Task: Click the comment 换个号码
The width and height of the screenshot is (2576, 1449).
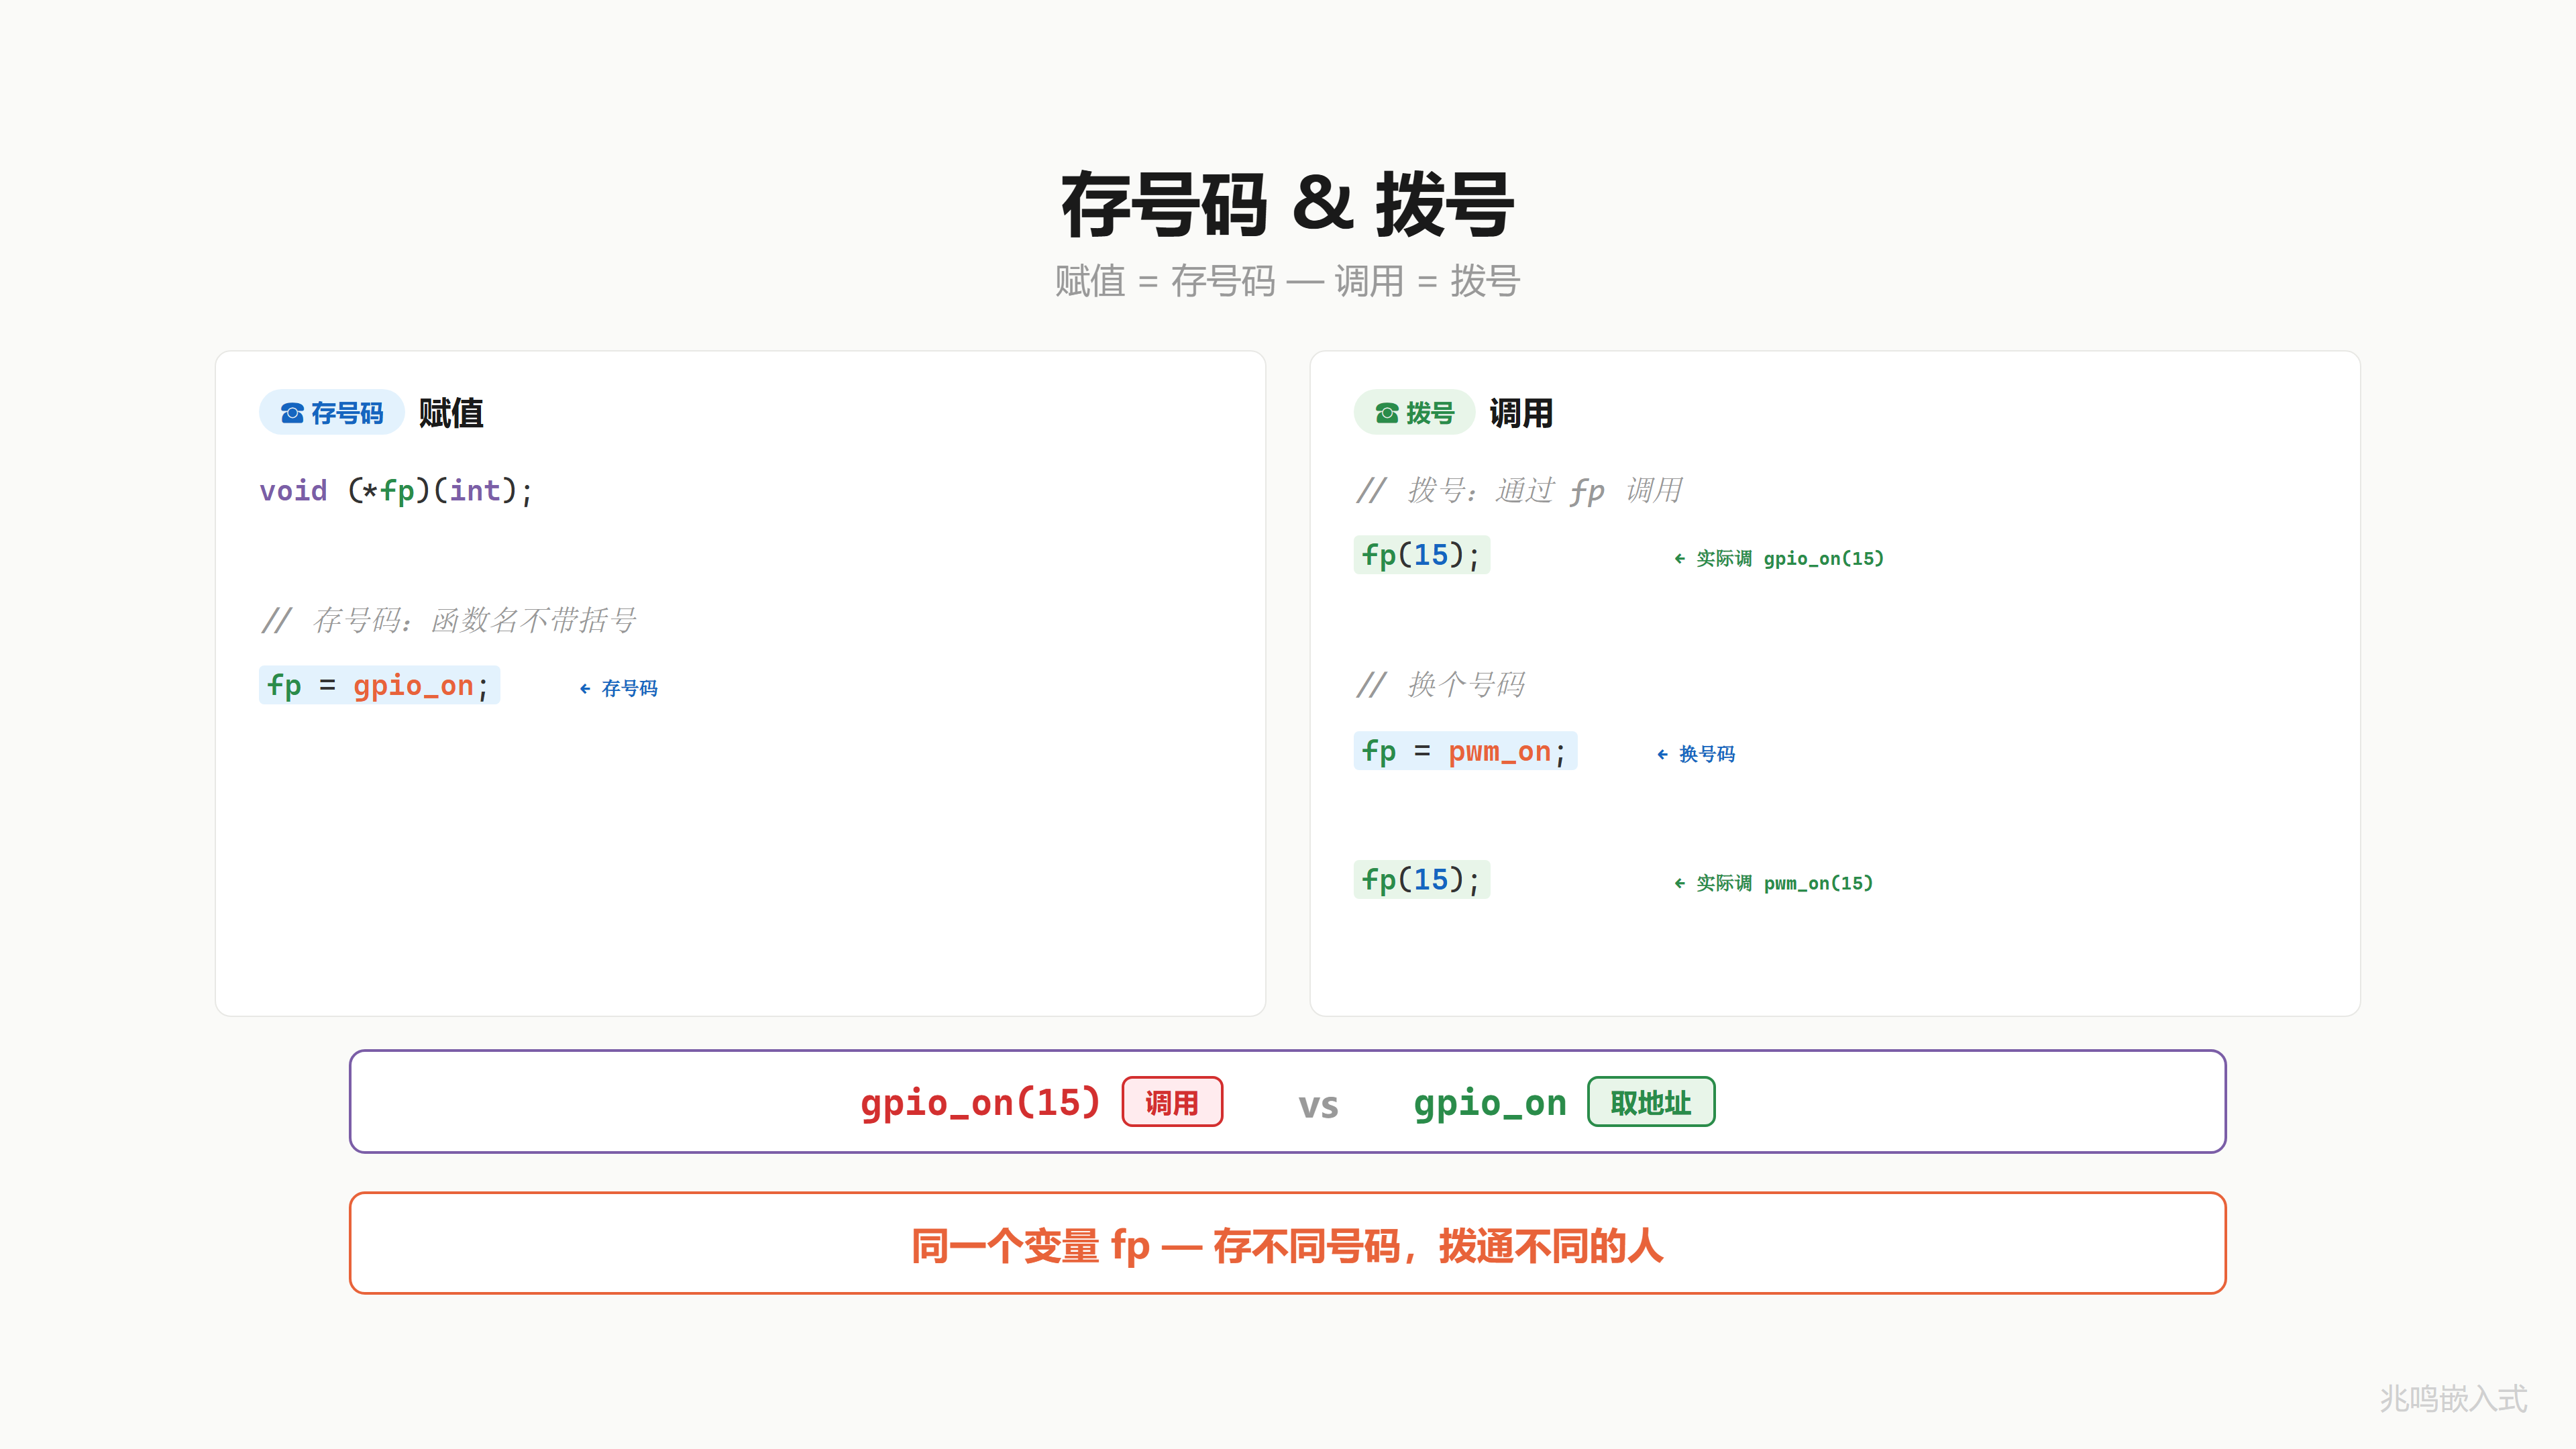Action: 1441,685
